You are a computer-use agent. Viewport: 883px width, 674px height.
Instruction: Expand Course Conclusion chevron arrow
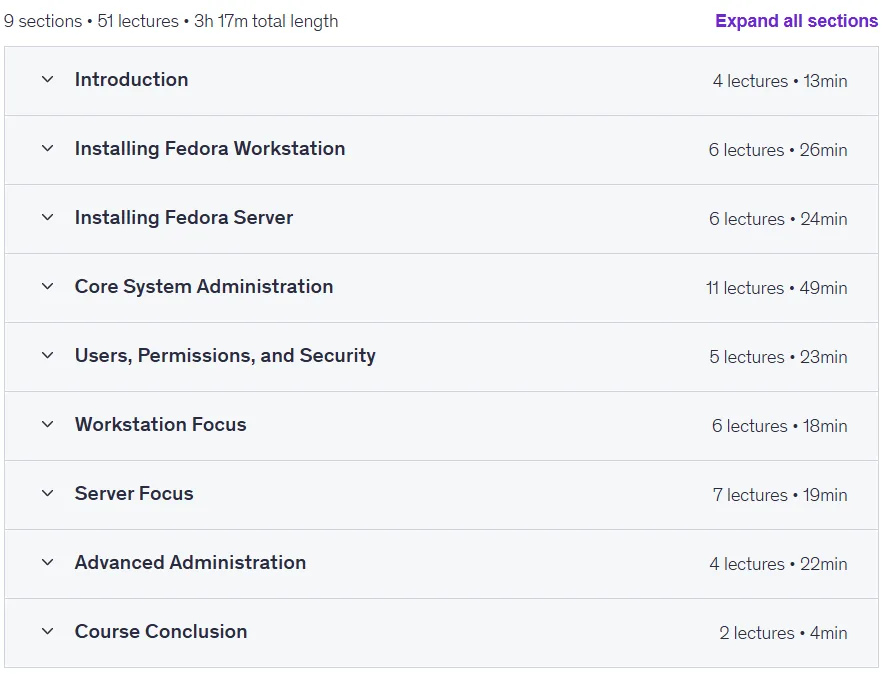[x=48, y=631]
